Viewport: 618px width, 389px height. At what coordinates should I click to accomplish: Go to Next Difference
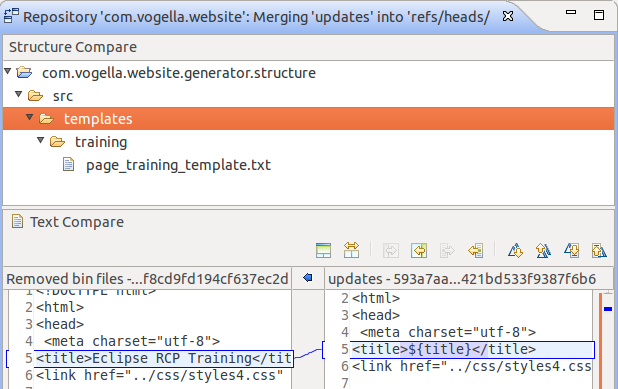pyautogui.click(x=515, y=251)
